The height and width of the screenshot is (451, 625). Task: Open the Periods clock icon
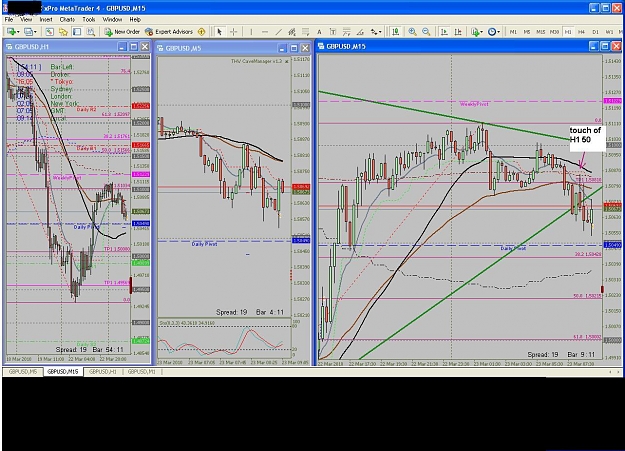(491, 32)
